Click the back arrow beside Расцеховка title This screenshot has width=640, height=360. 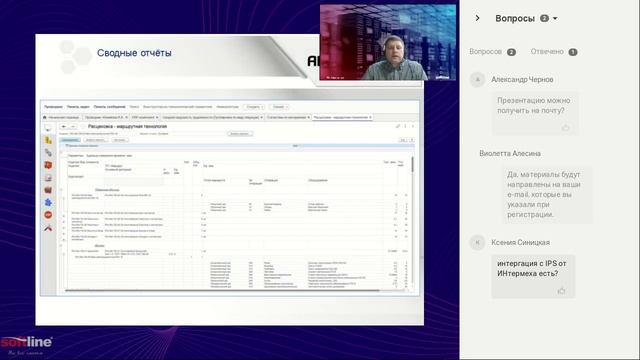click(64, 127)
